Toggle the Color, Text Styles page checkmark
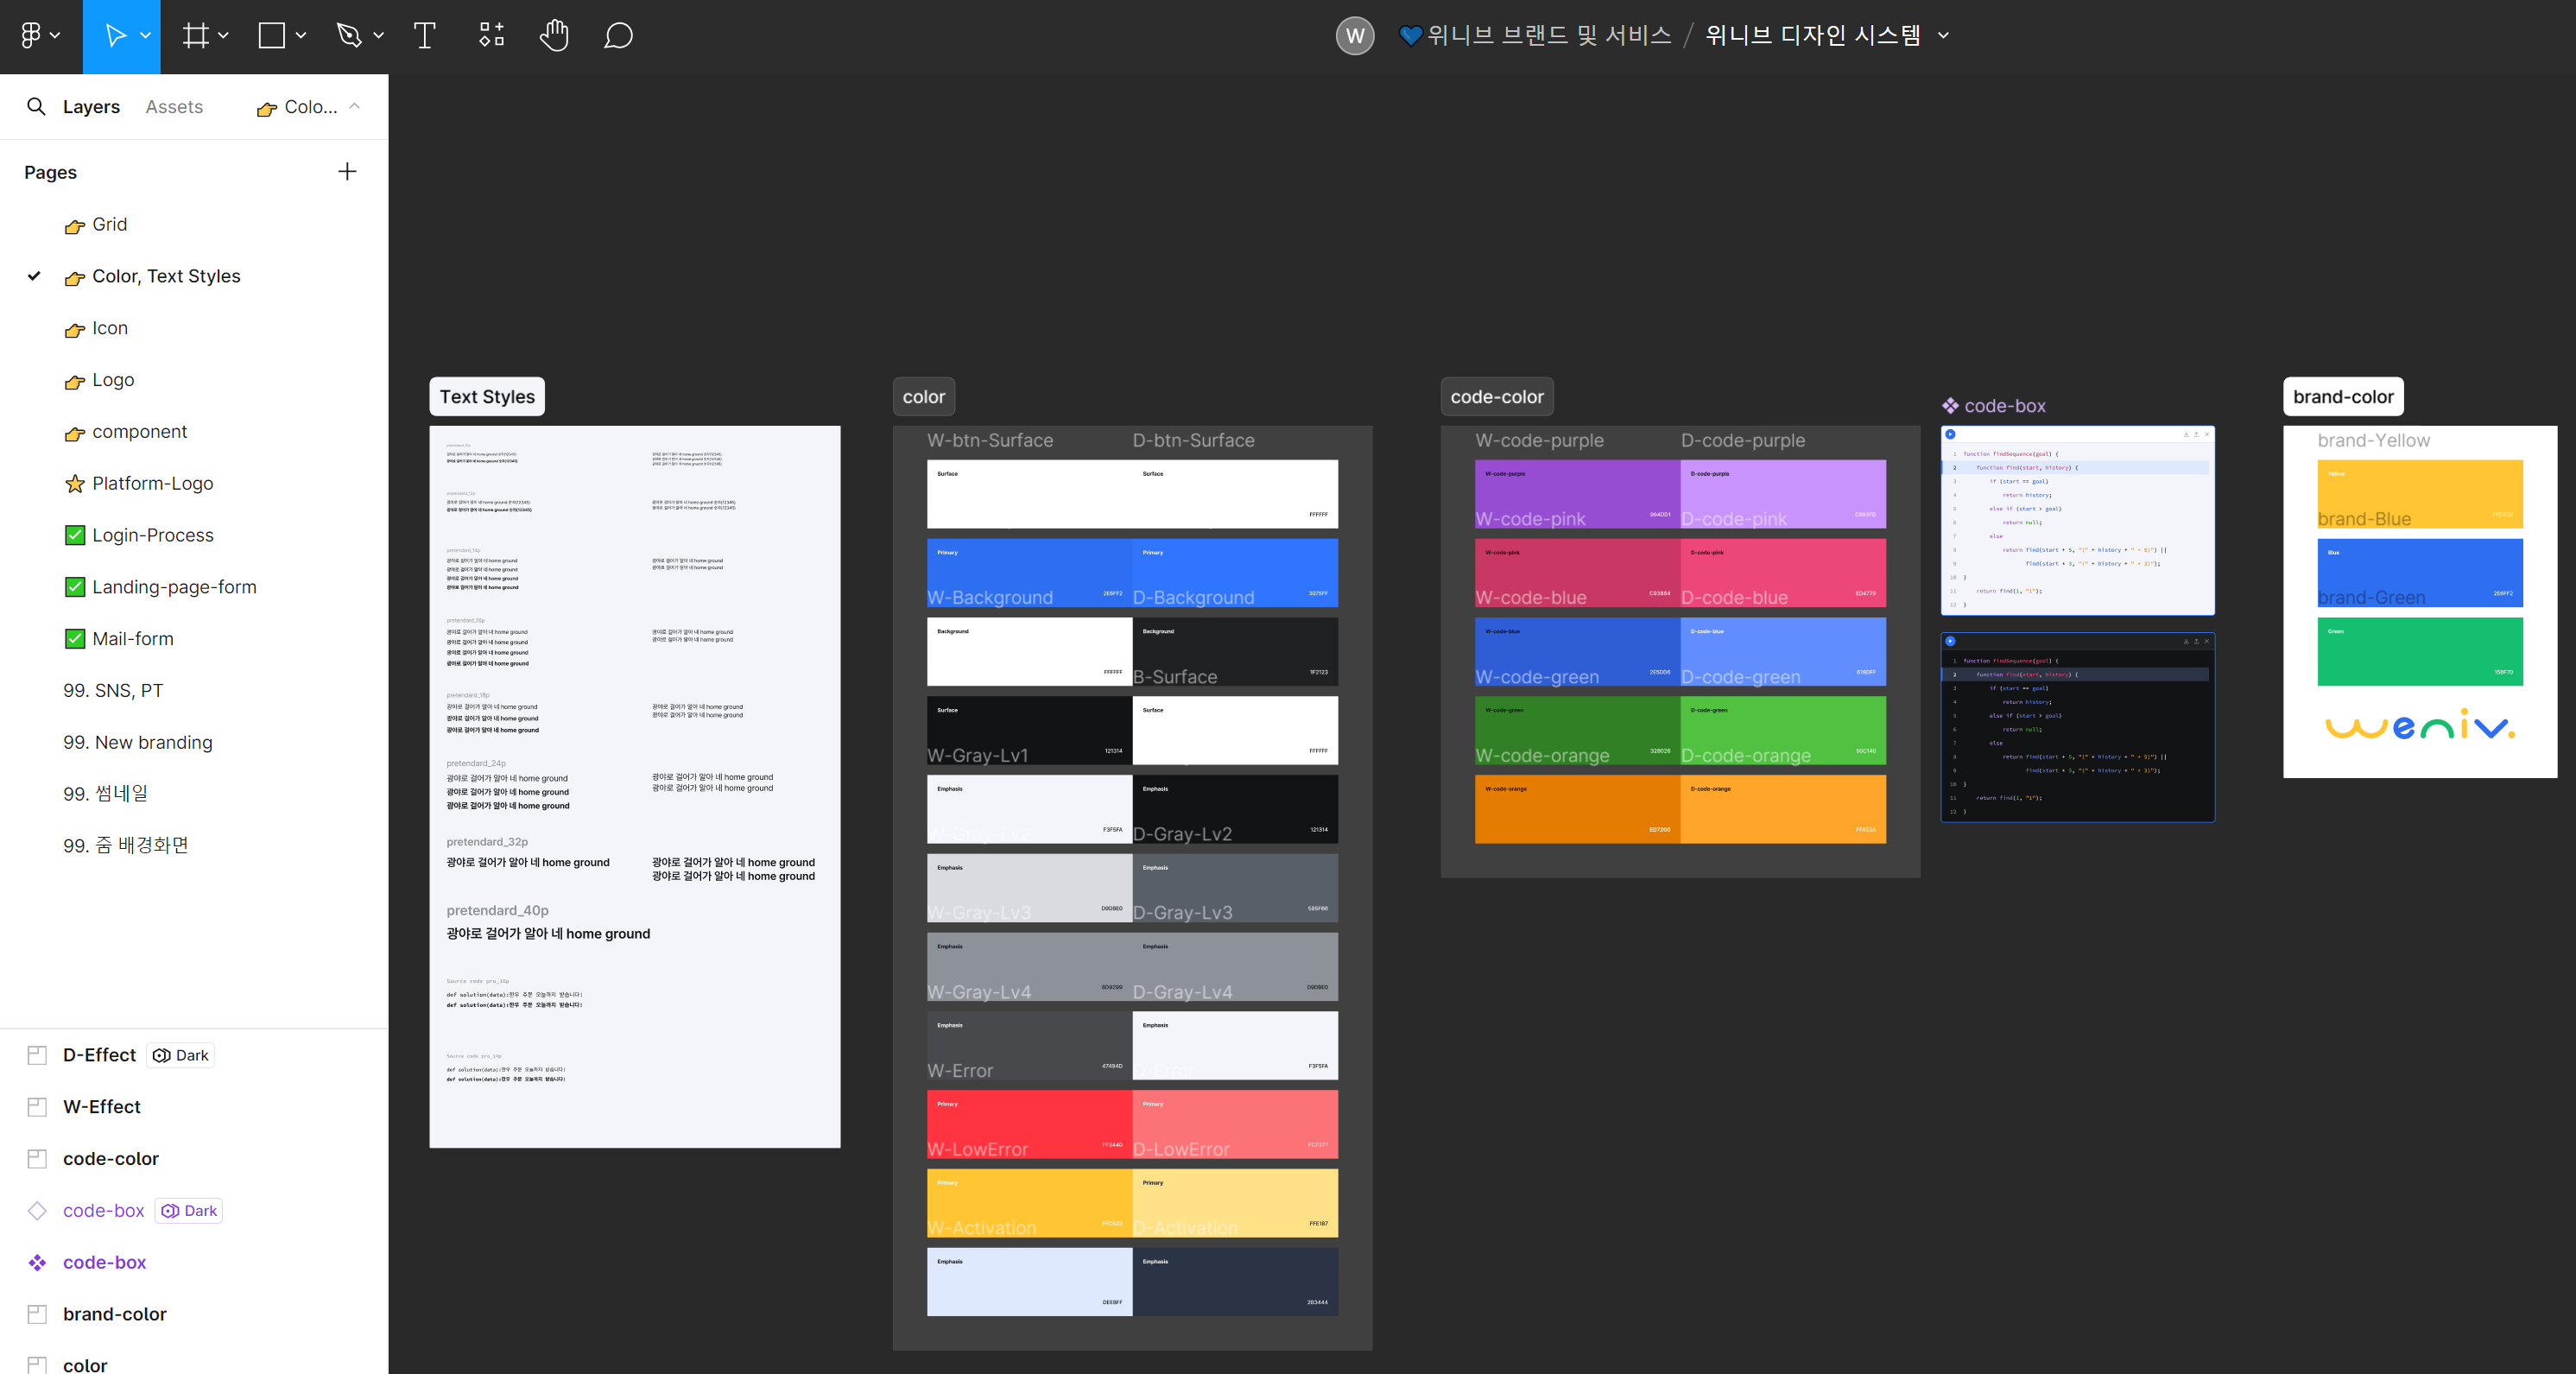Viewport: 2576px width, 1374px height. (35, 276)
